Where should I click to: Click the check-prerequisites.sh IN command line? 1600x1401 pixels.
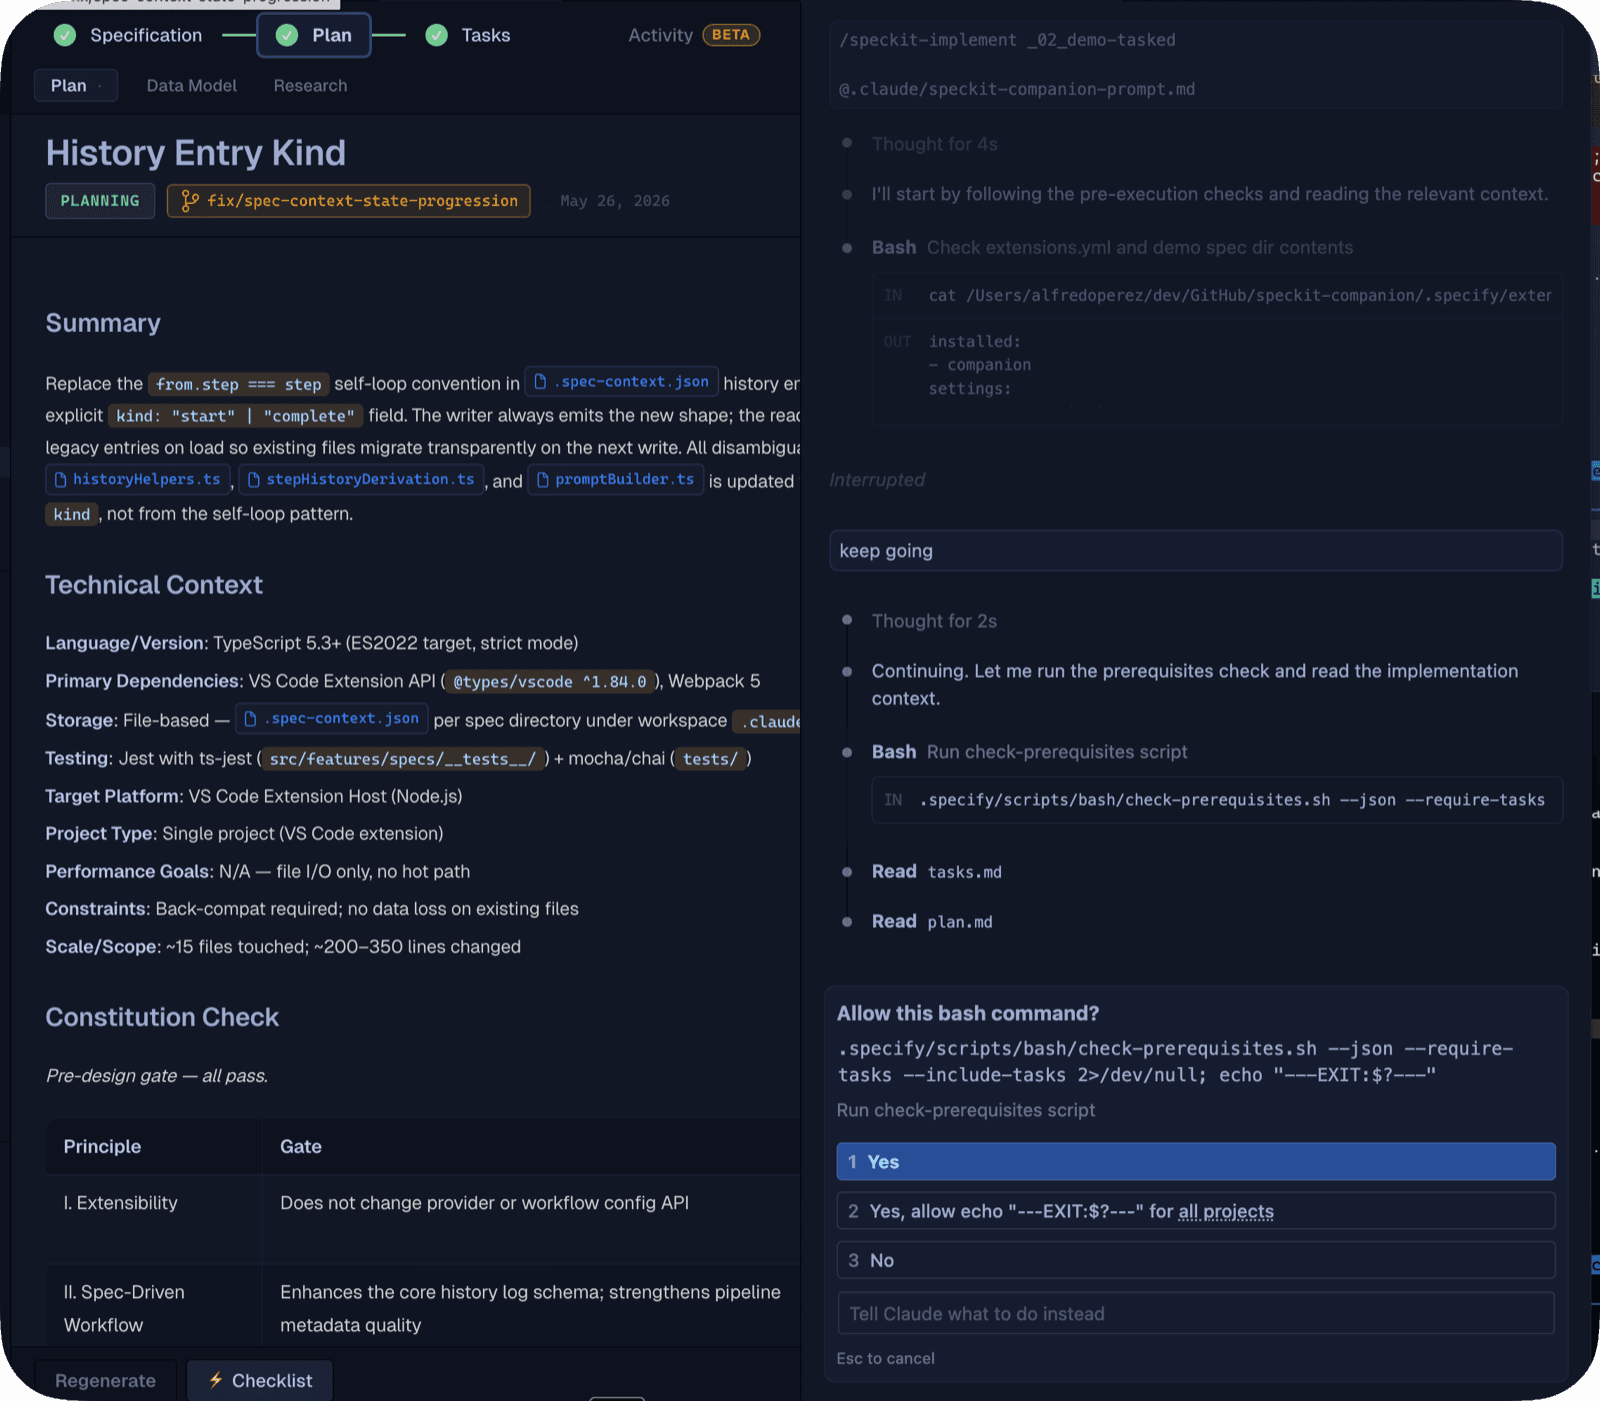tap(1216, 800)
